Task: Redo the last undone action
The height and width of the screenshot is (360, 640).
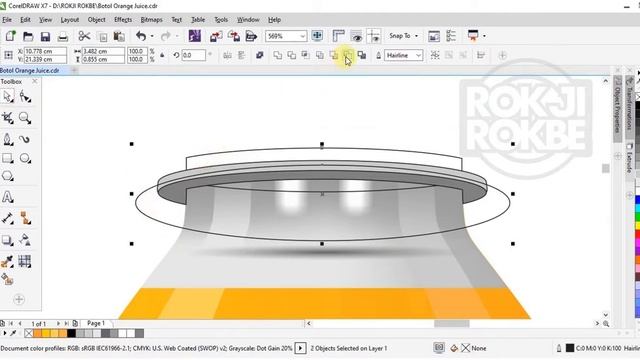Action: pyautogui.click(x=165, y=36)
